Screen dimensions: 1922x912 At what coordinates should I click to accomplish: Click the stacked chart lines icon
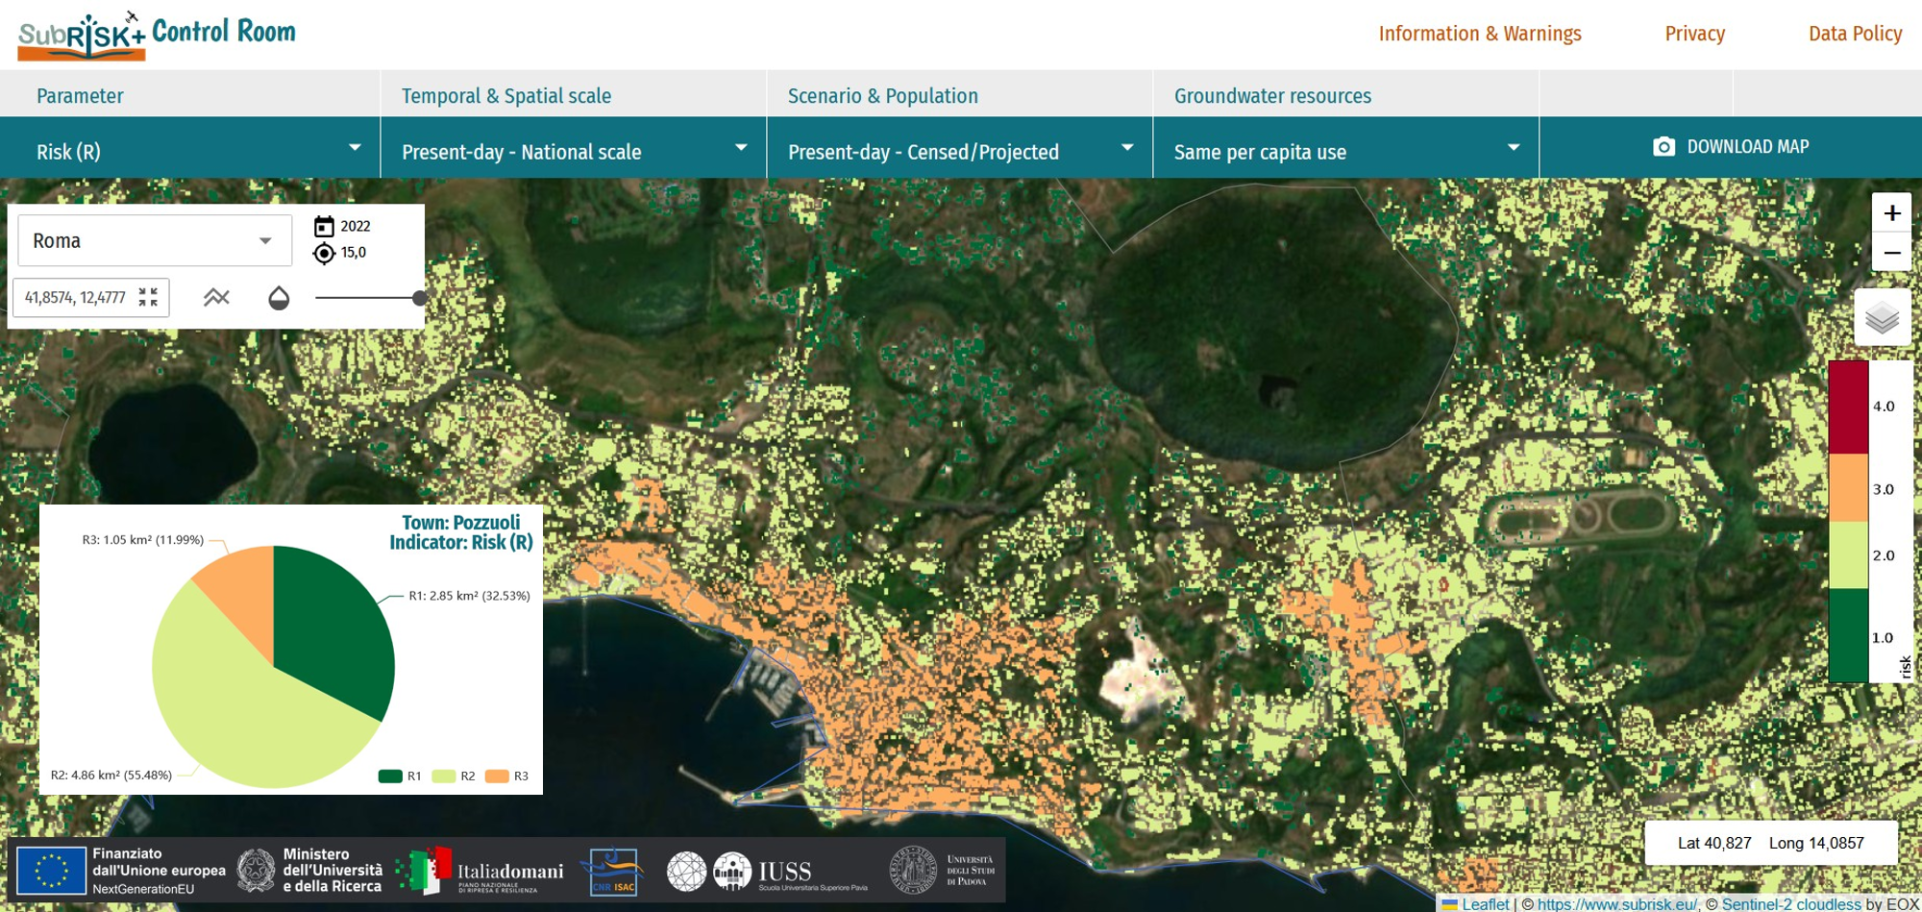pos(217,297)
